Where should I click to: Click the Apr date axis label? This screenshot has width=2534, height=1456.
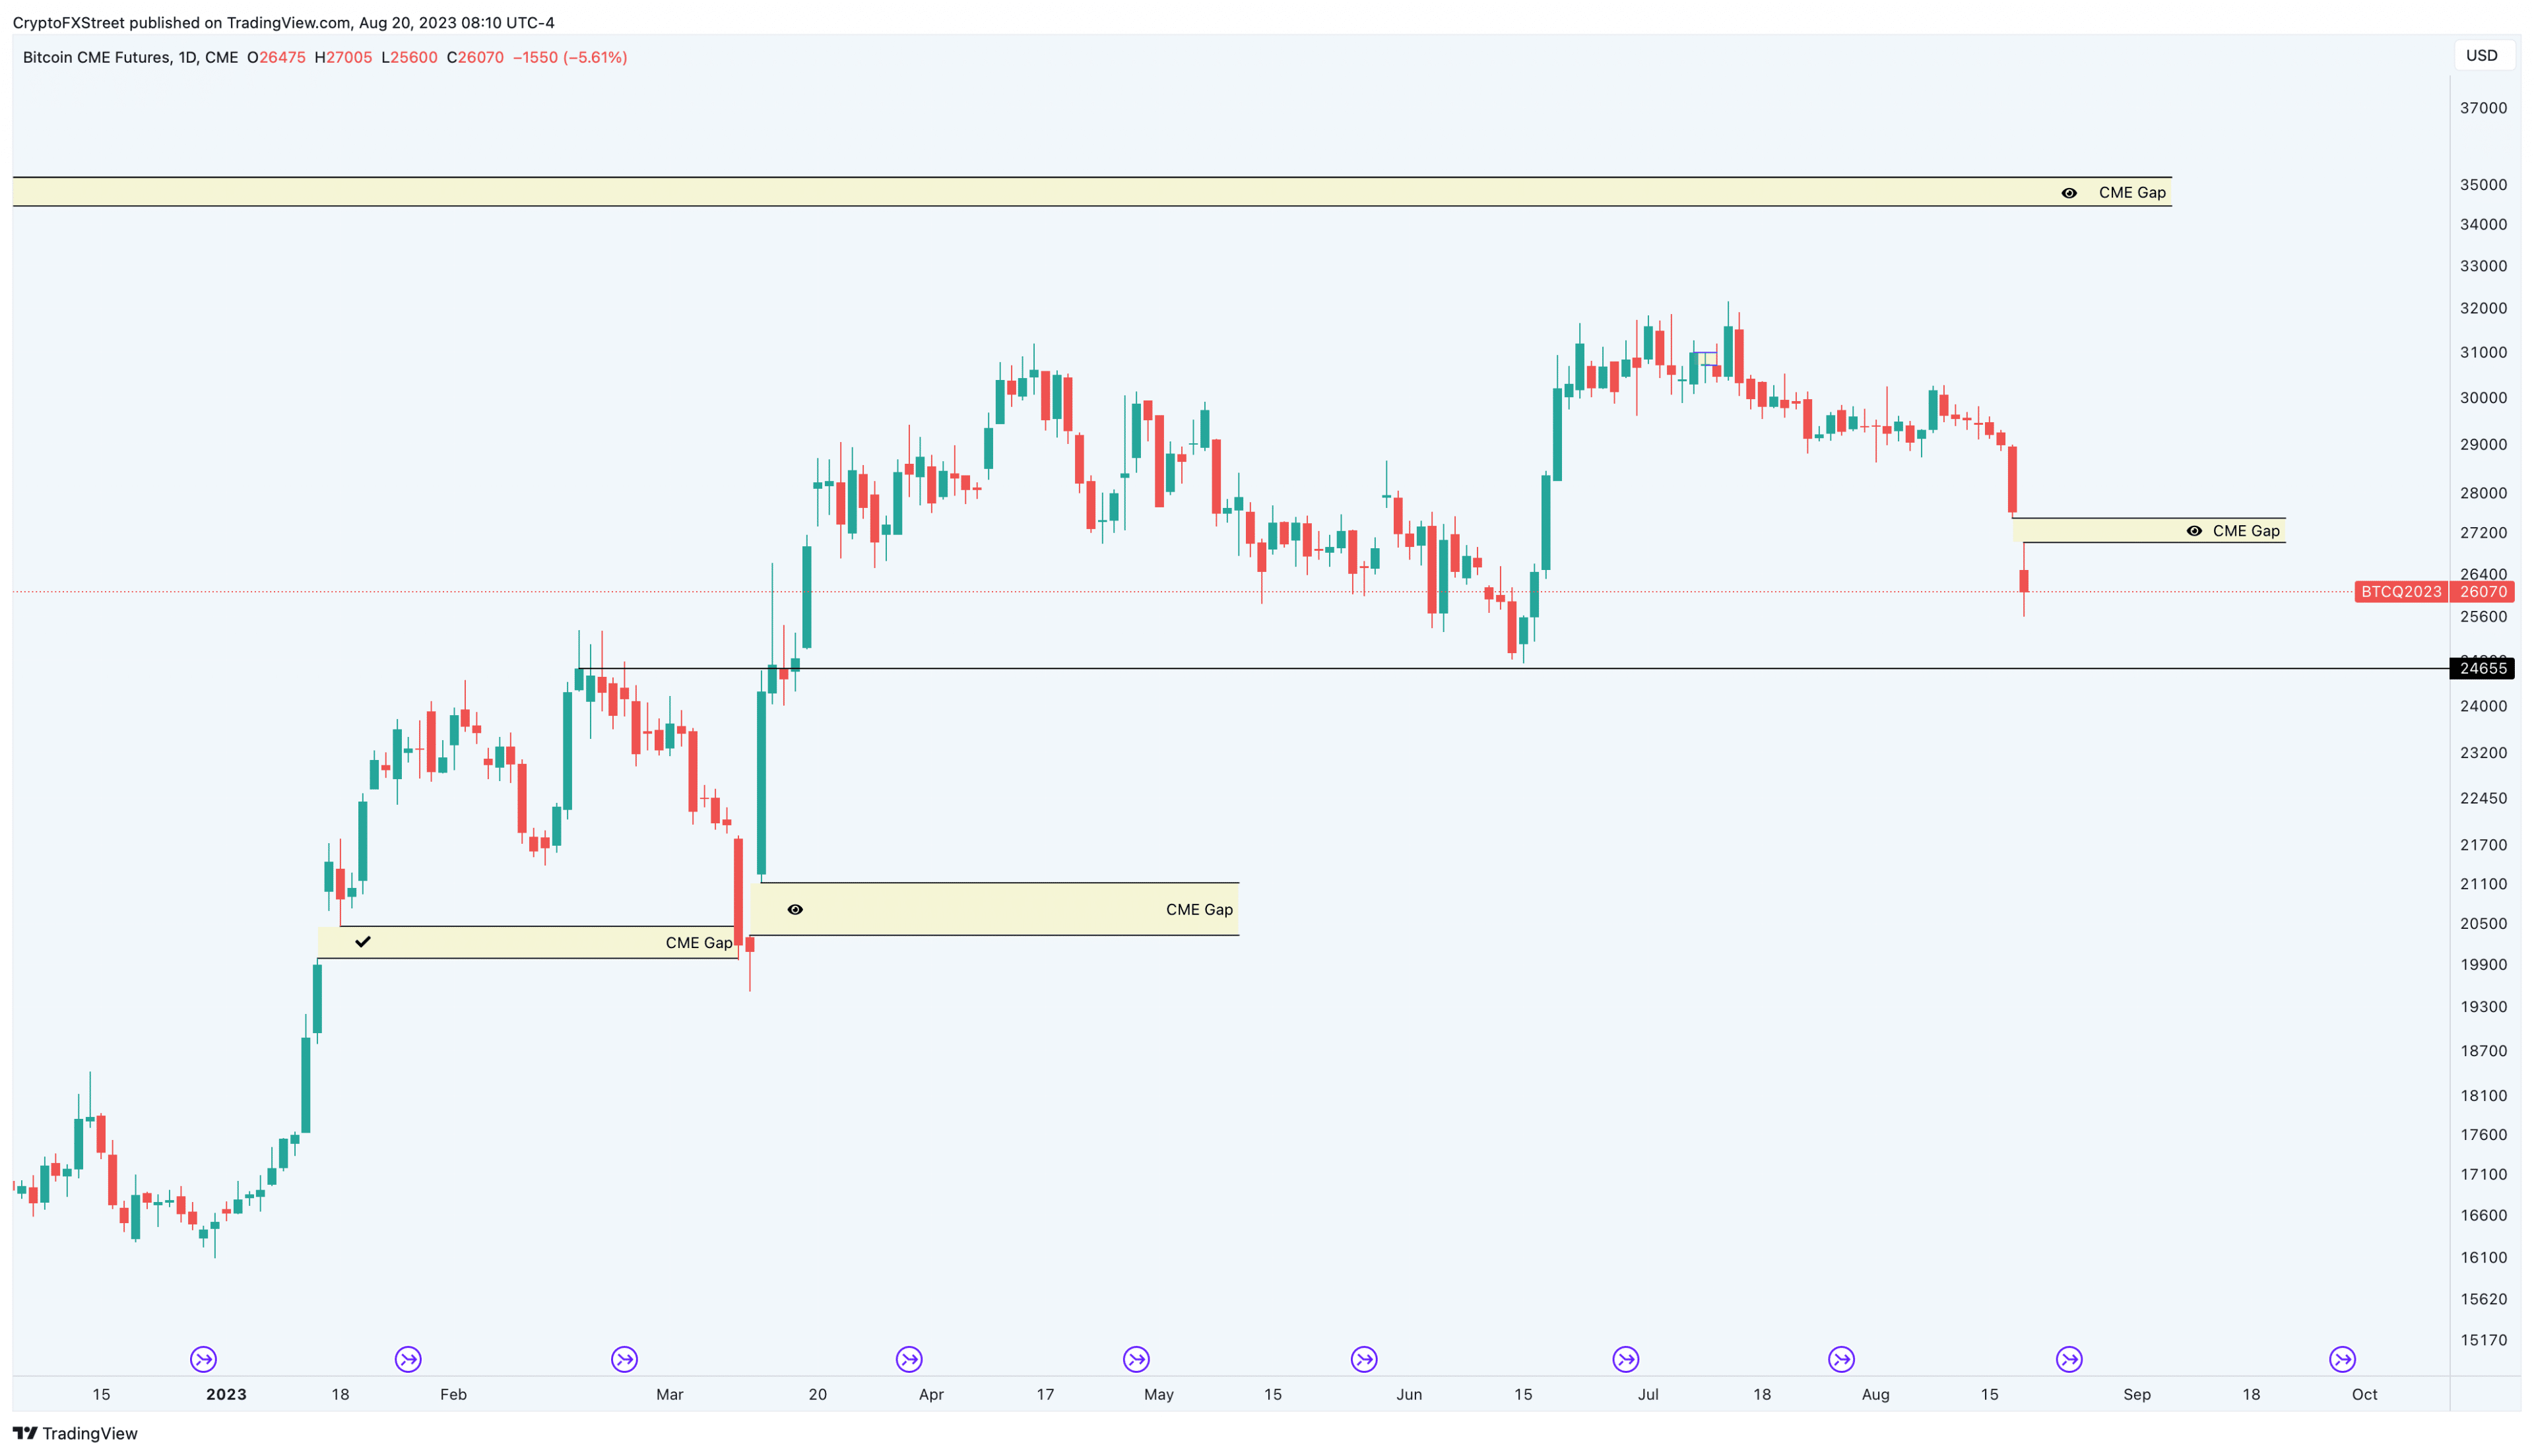pos(931,1394)
